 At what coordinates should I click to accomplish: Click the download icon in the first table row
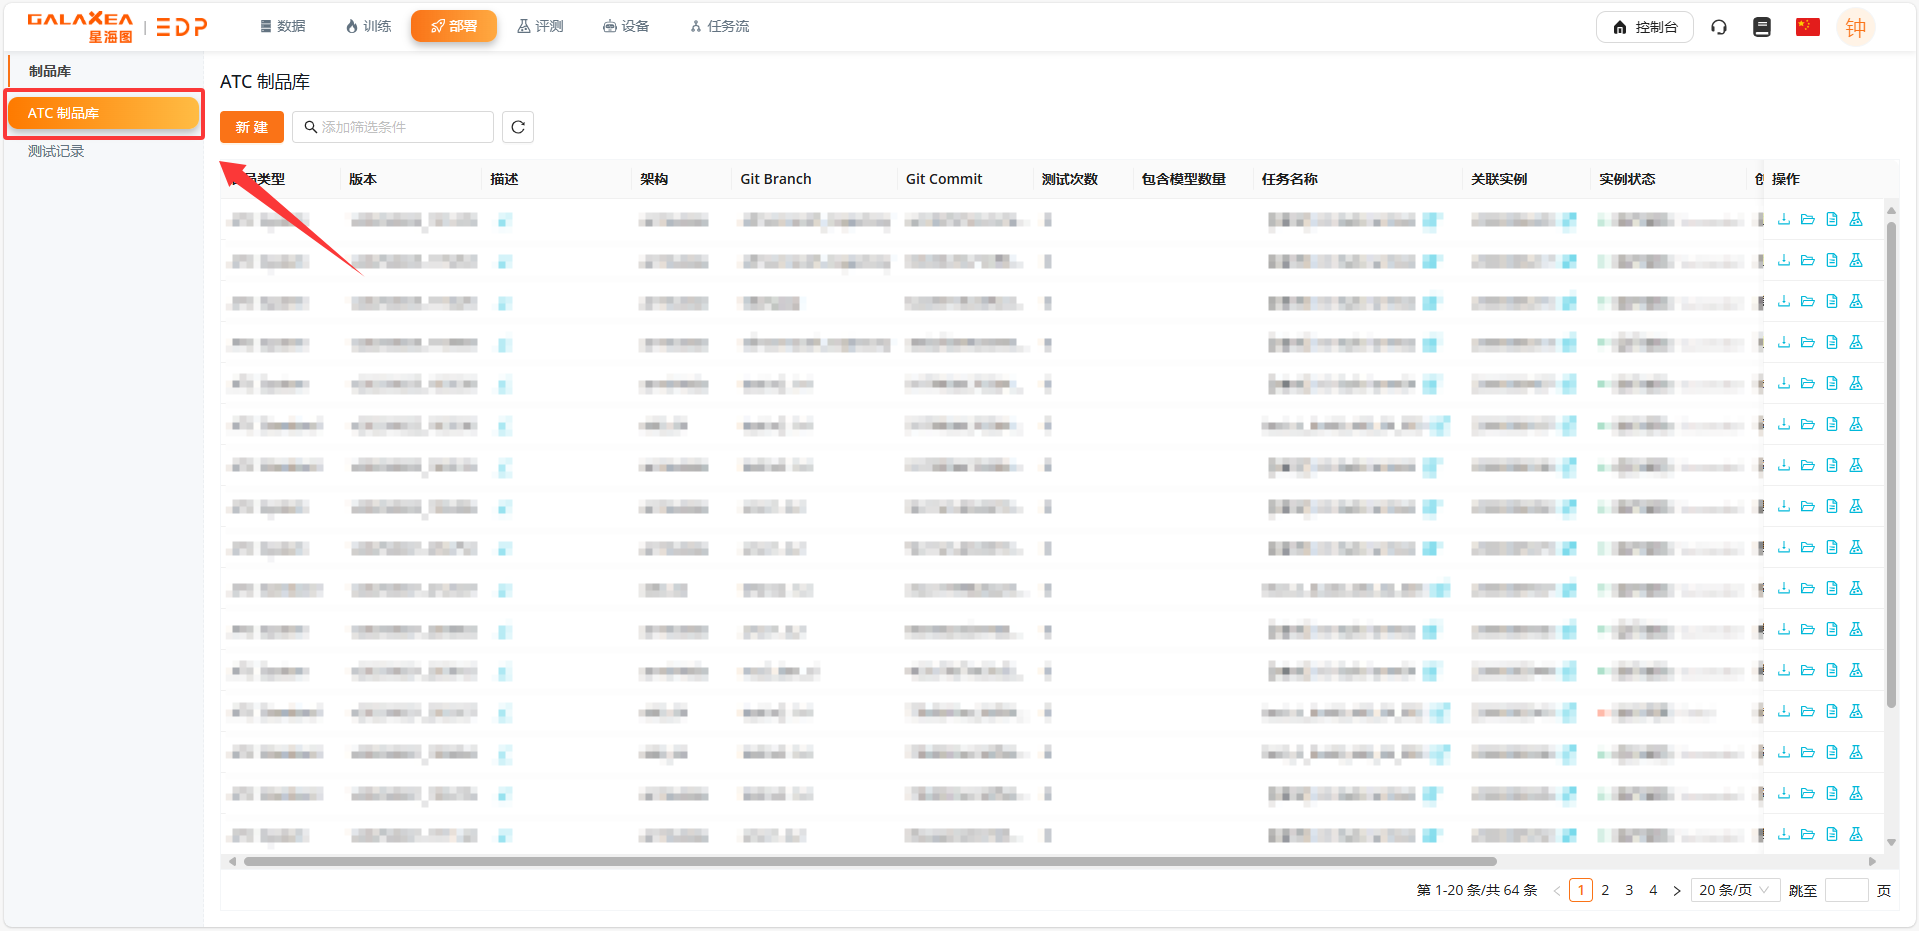pos(1783,219)
